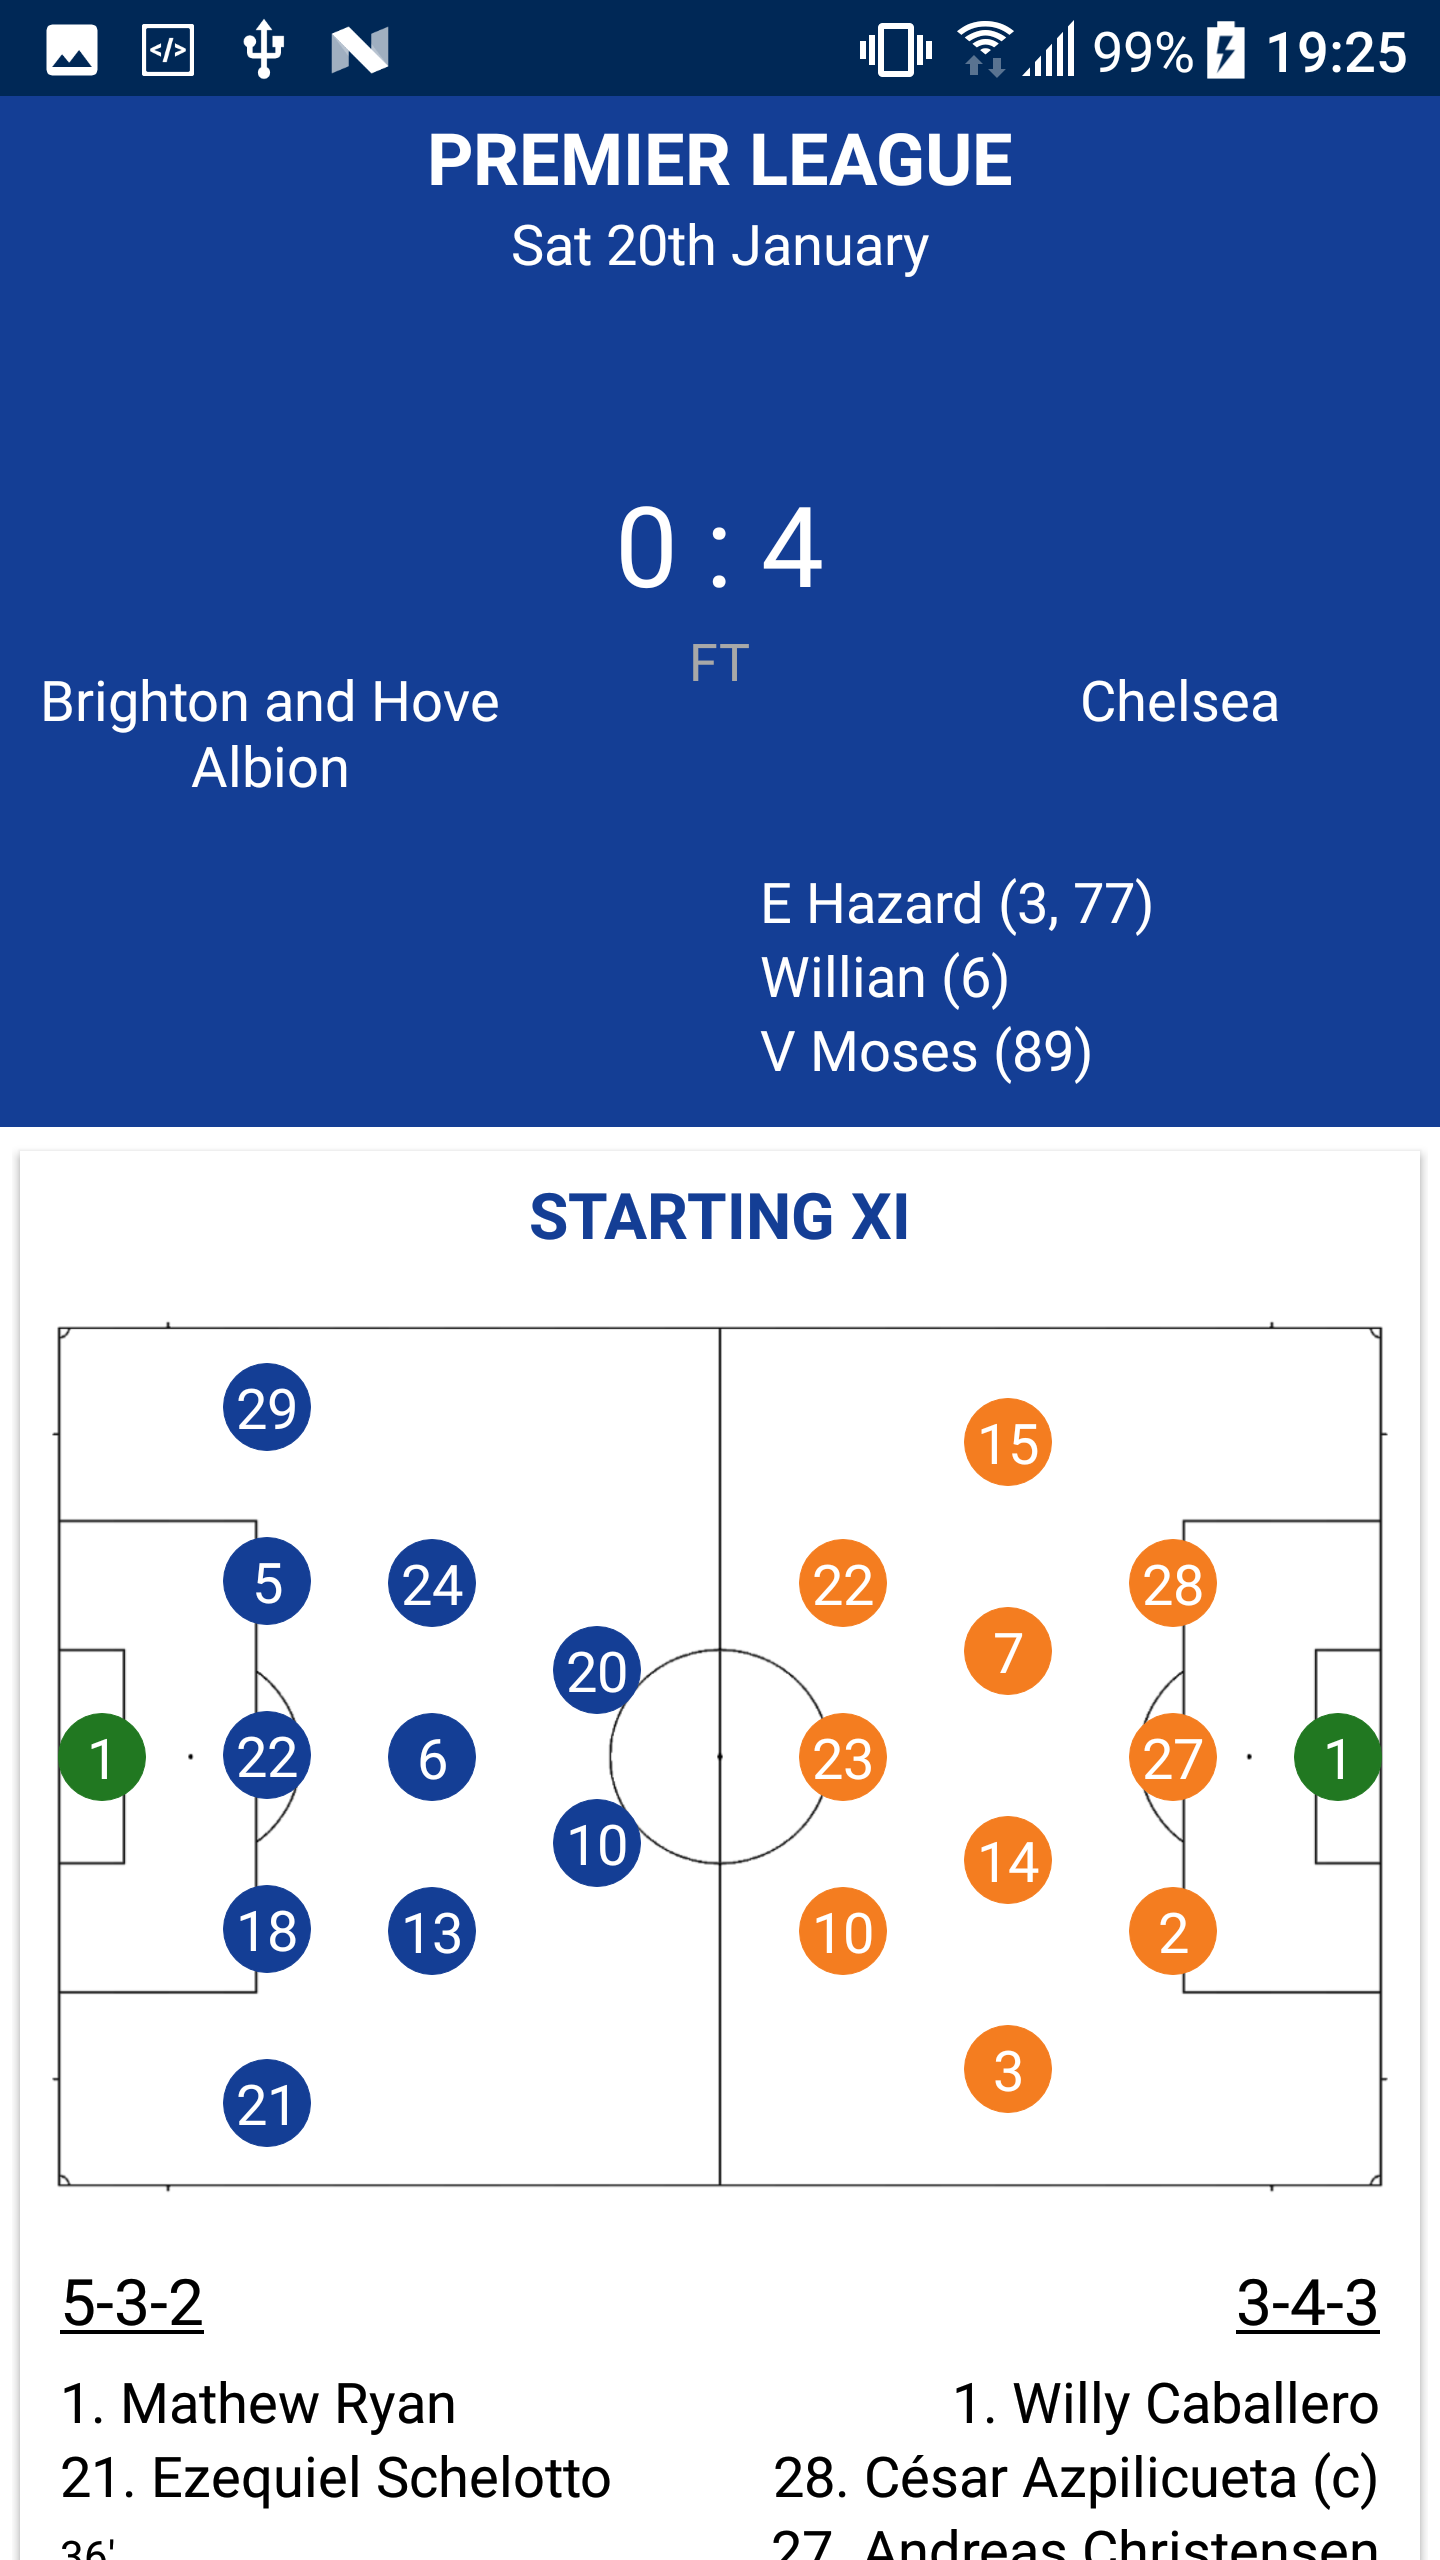The height and width of the screenshot is (2560, 1440).
Task: Select Brighton player marker number 21
Action: 267,2103
